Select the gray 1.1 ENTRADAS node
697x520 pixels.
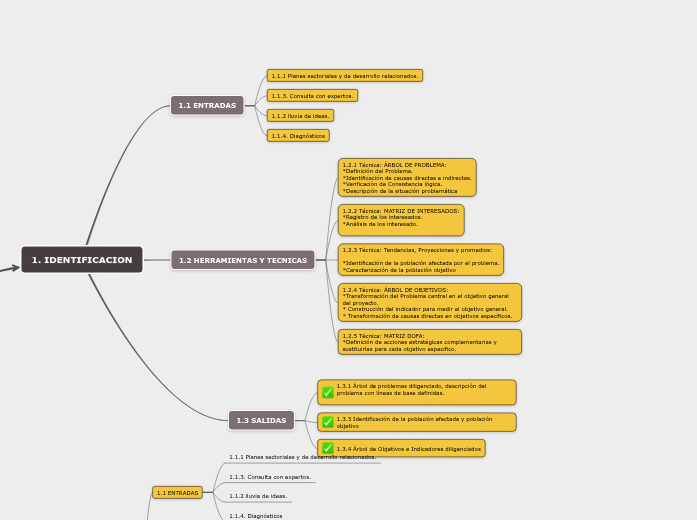point(207,105)
